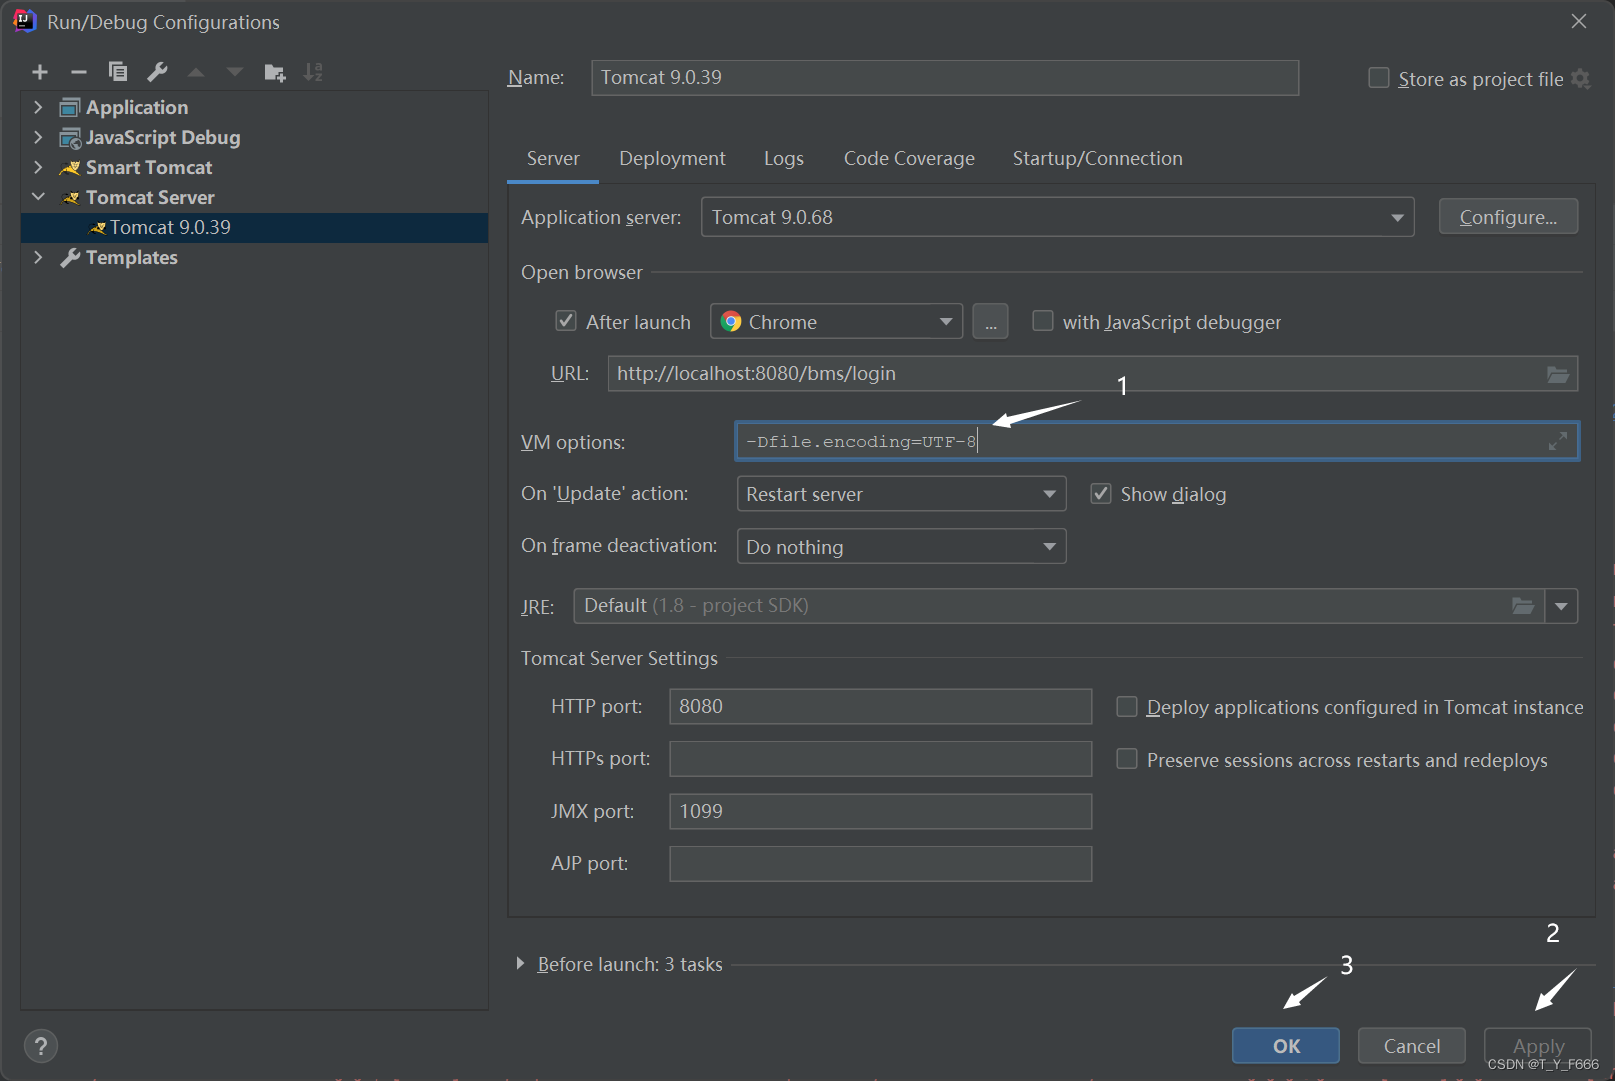Move configuration up with the arrow icon

coord(196,72)
